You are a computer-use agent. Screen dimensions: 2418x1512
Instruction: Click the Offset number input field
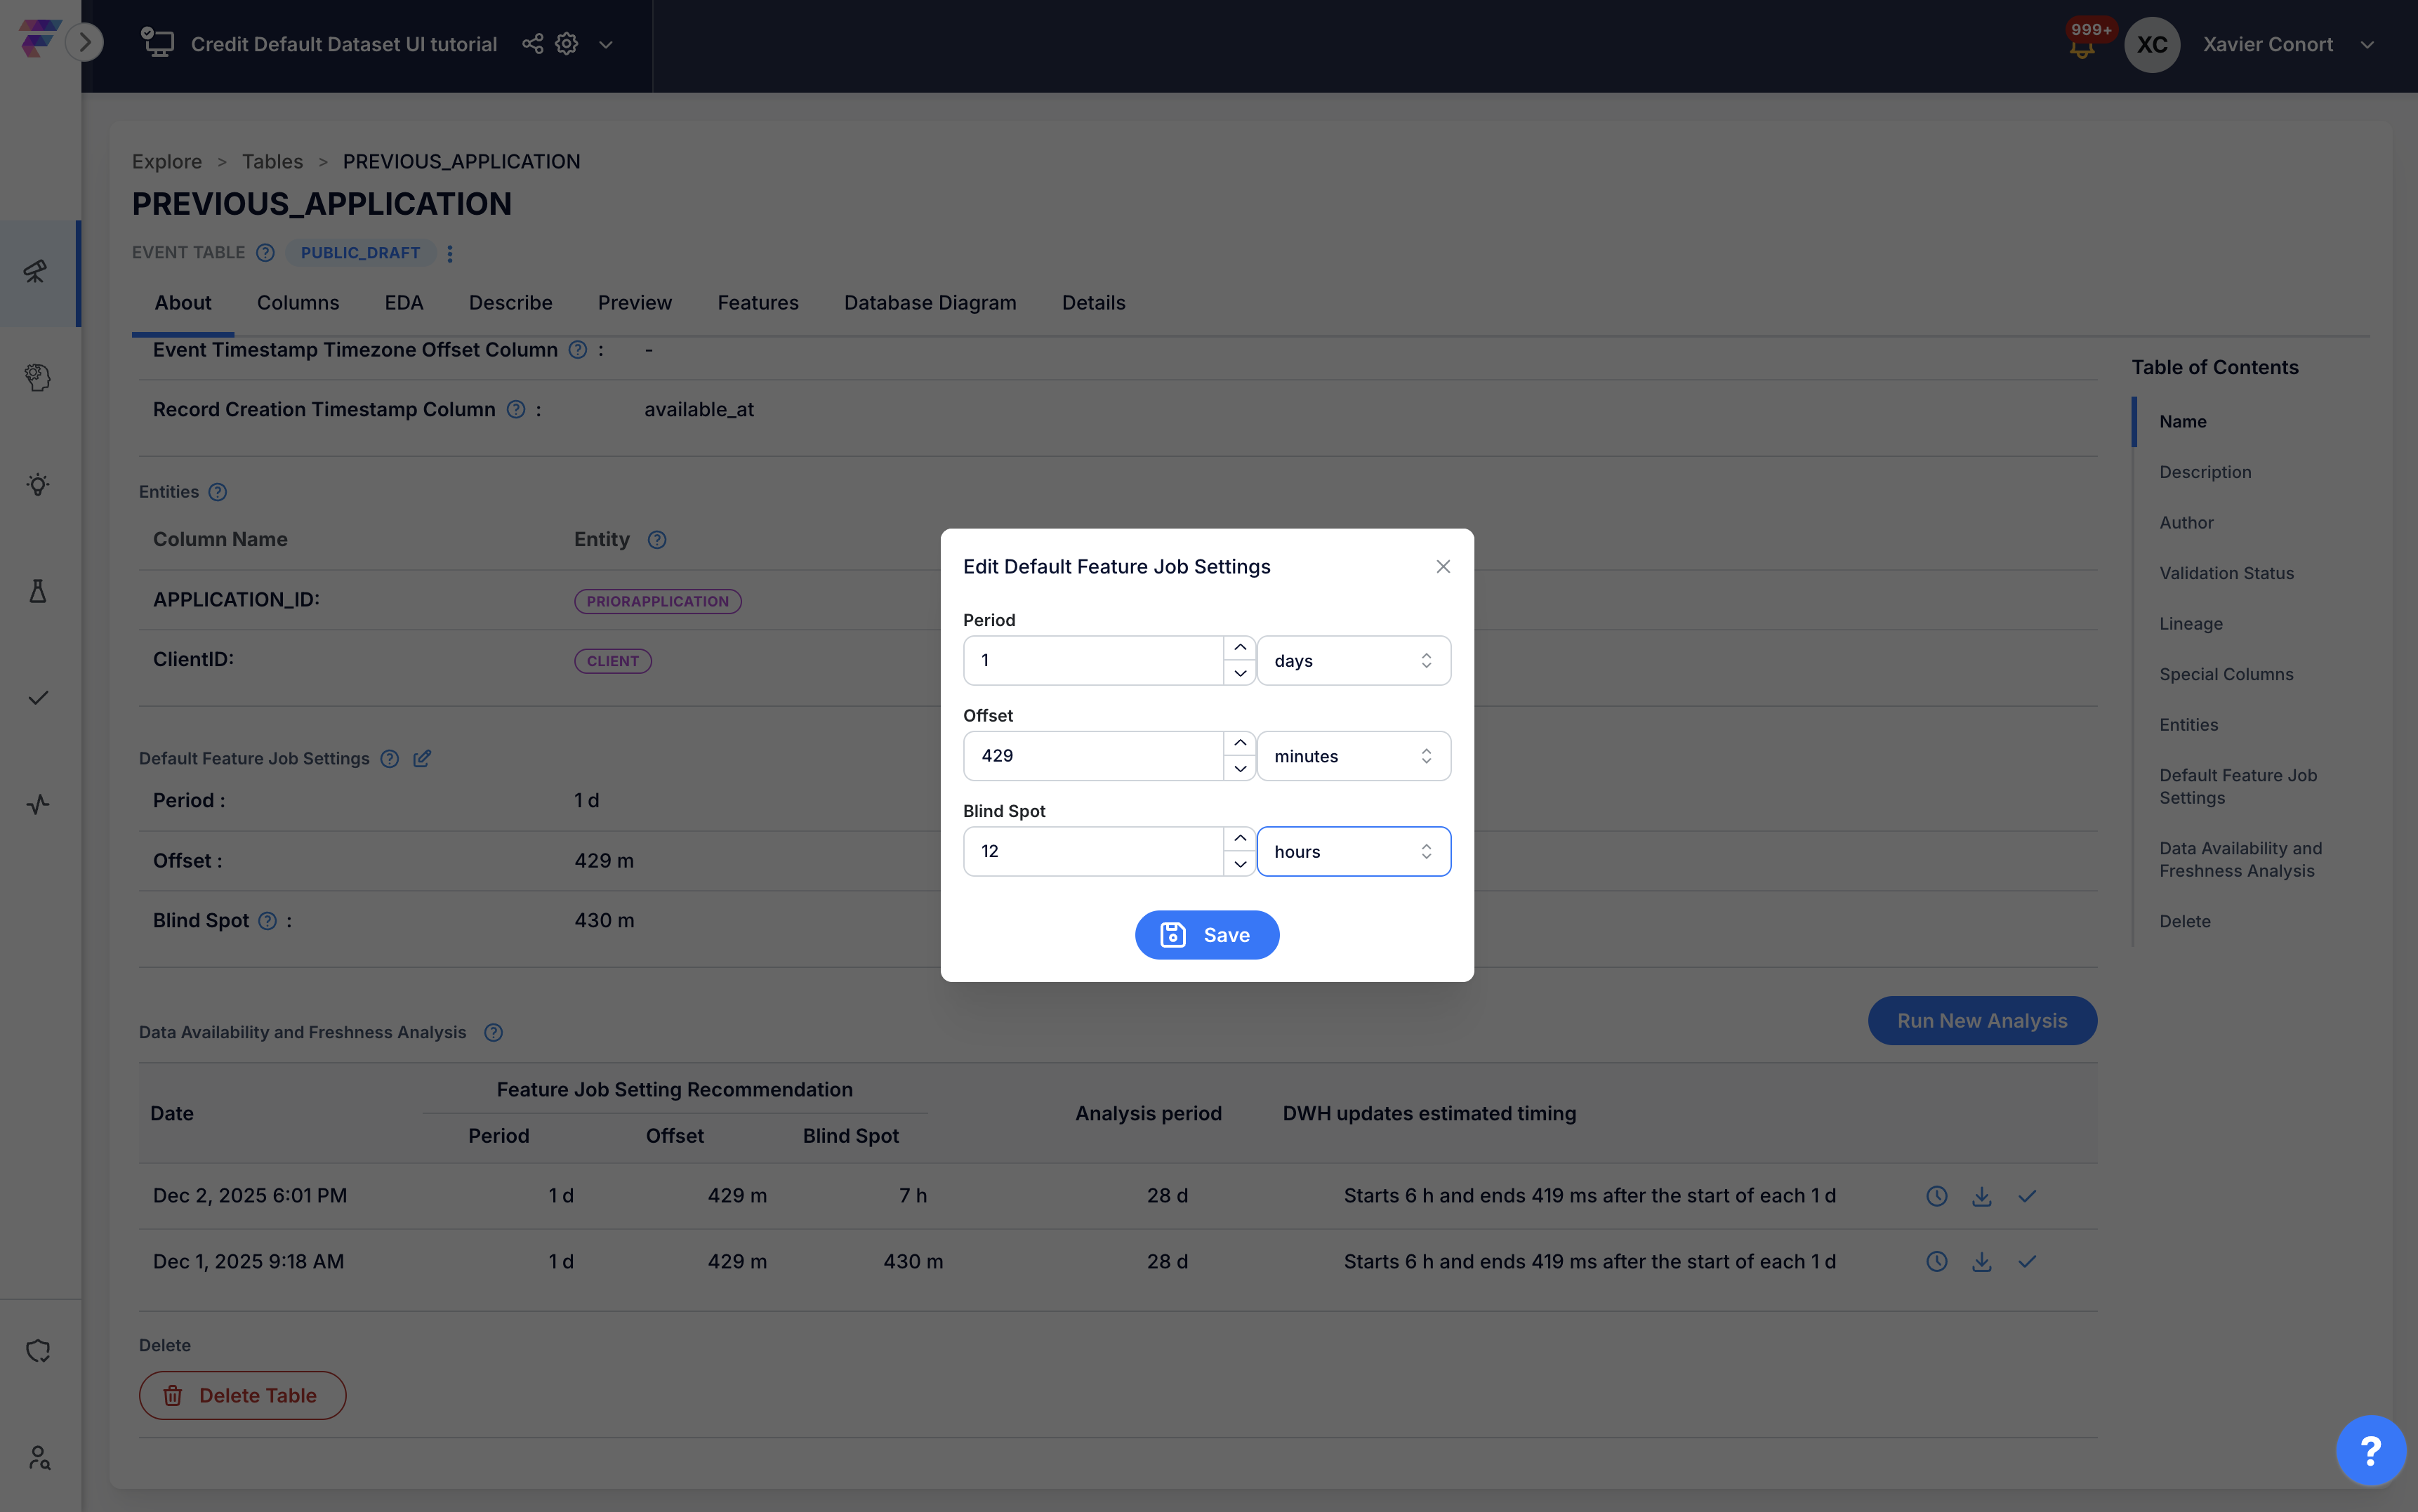[1092, 756]
